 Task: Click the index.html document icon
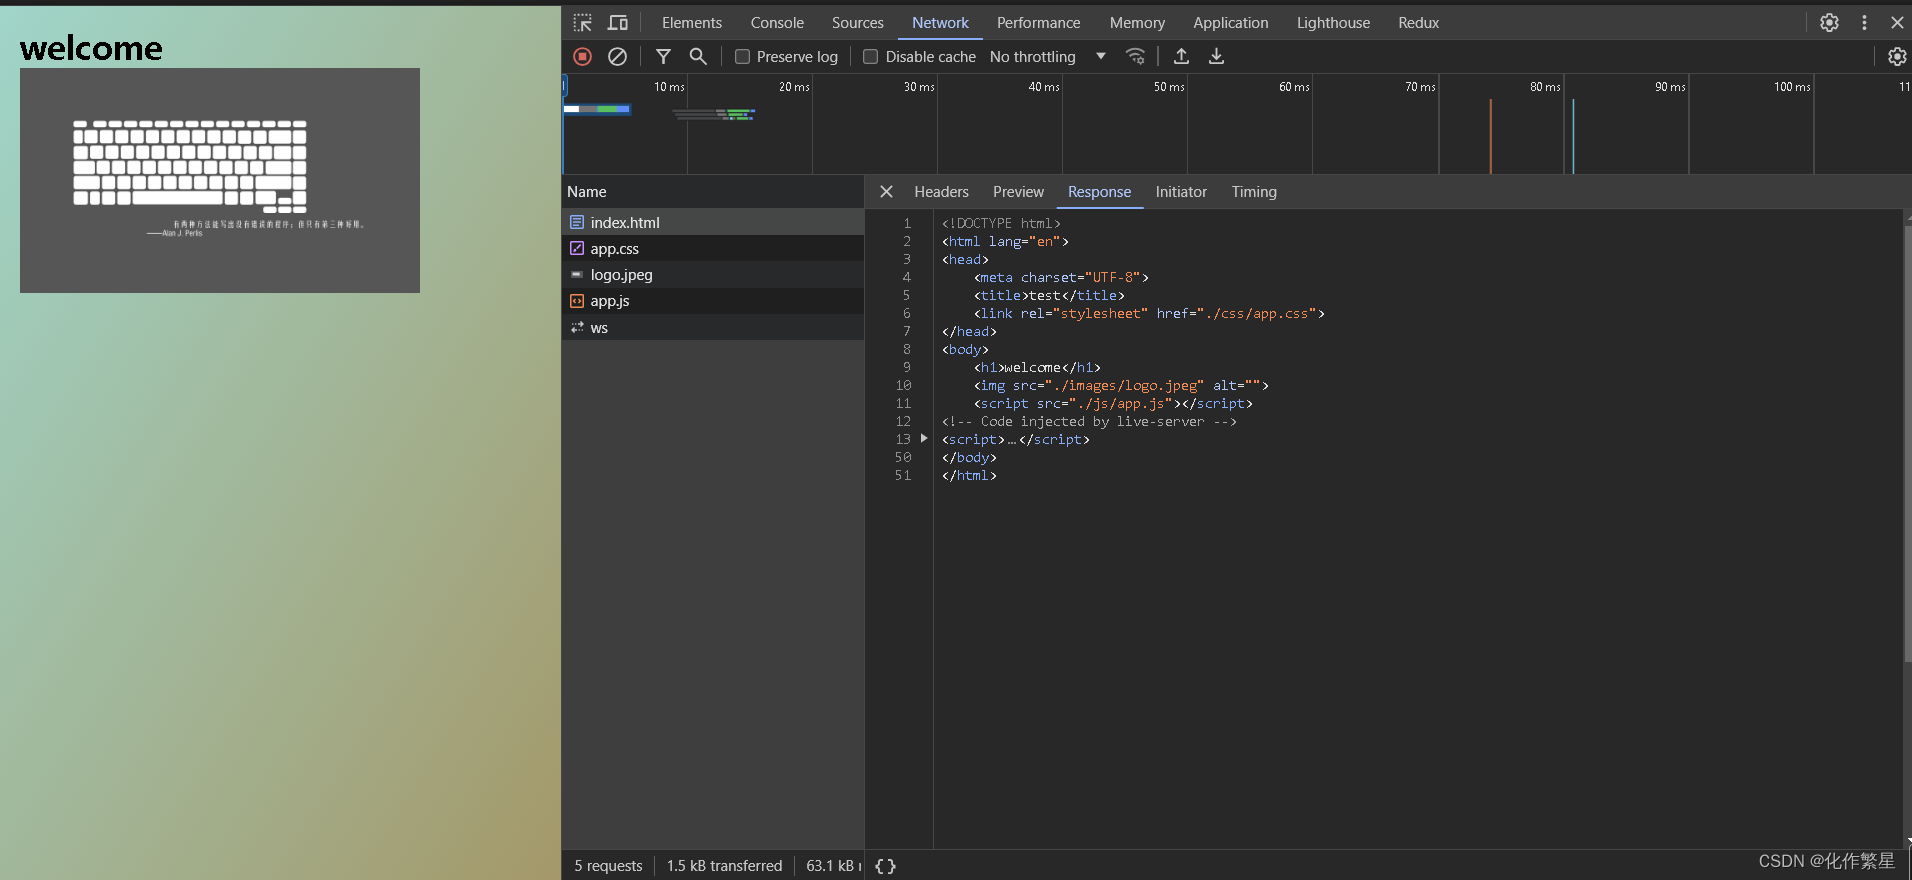[x=577, y=222]
